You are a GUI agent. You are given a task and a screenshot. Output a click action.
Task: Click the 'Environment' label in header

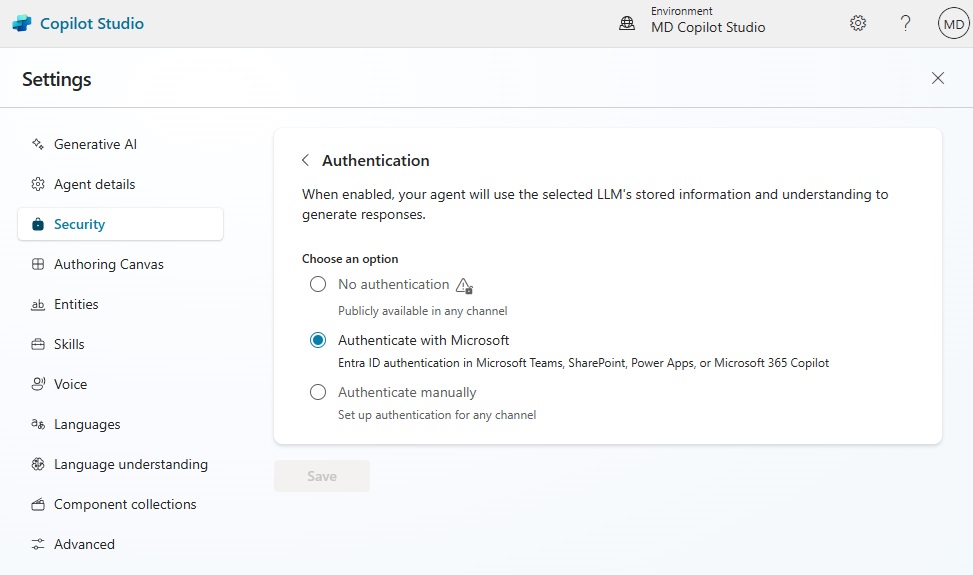click(681, 11)
